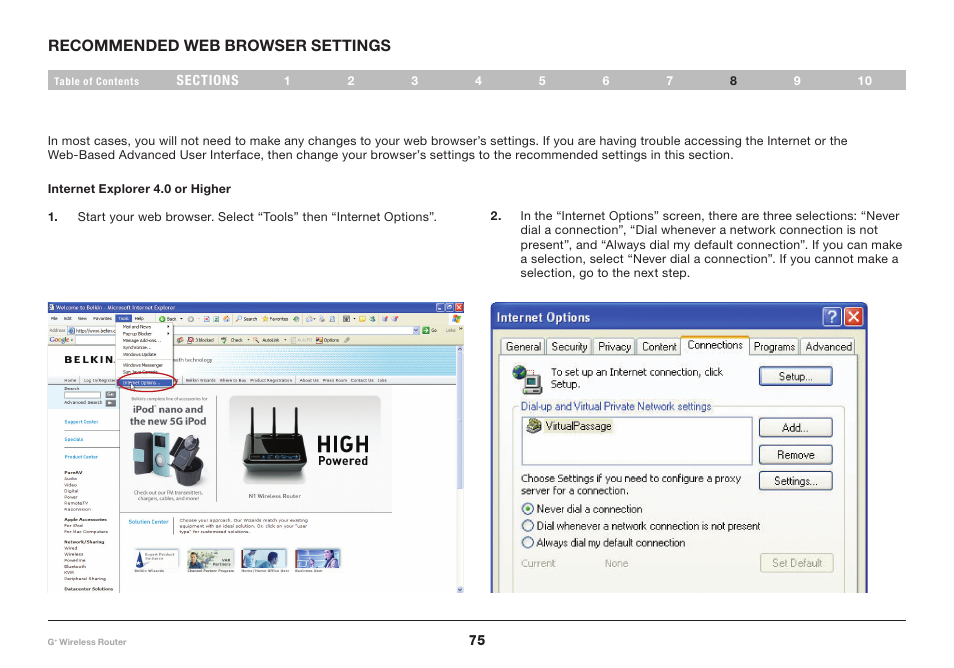
Task: Choose 'Windows Update' from the Tools menu
Action: point(139,354)
